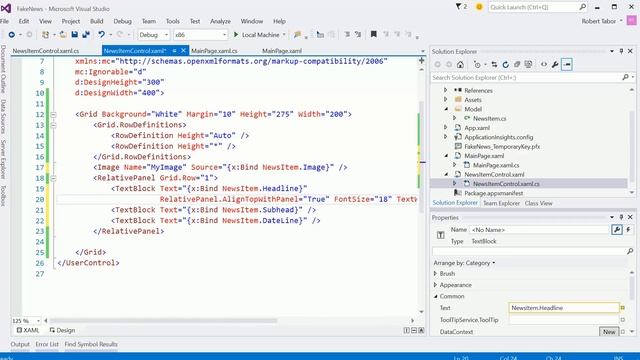640x360 pixels.
Task: Click the notifications flag icon
Action: (458, 7)
